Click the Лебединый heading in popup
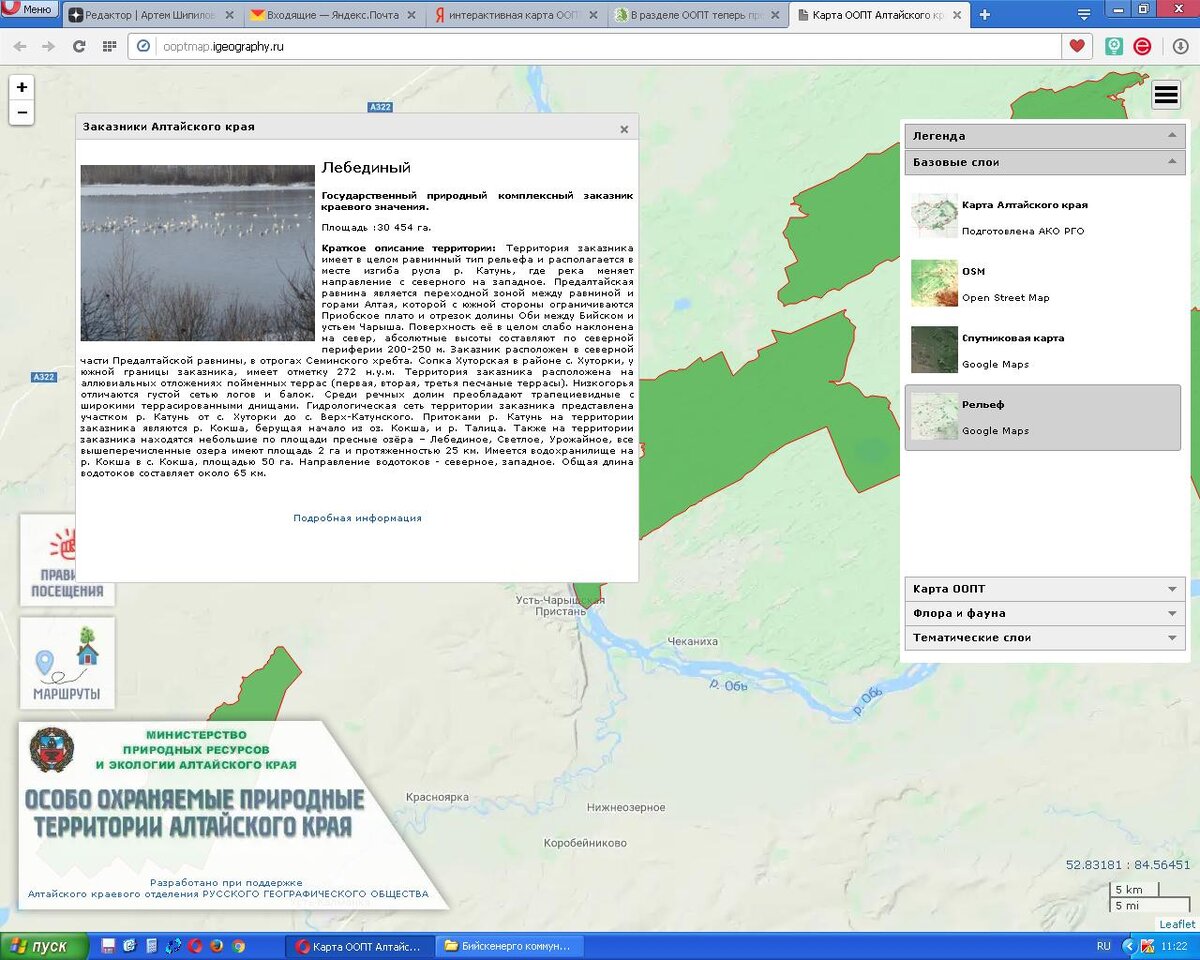 tap(366, 168)
